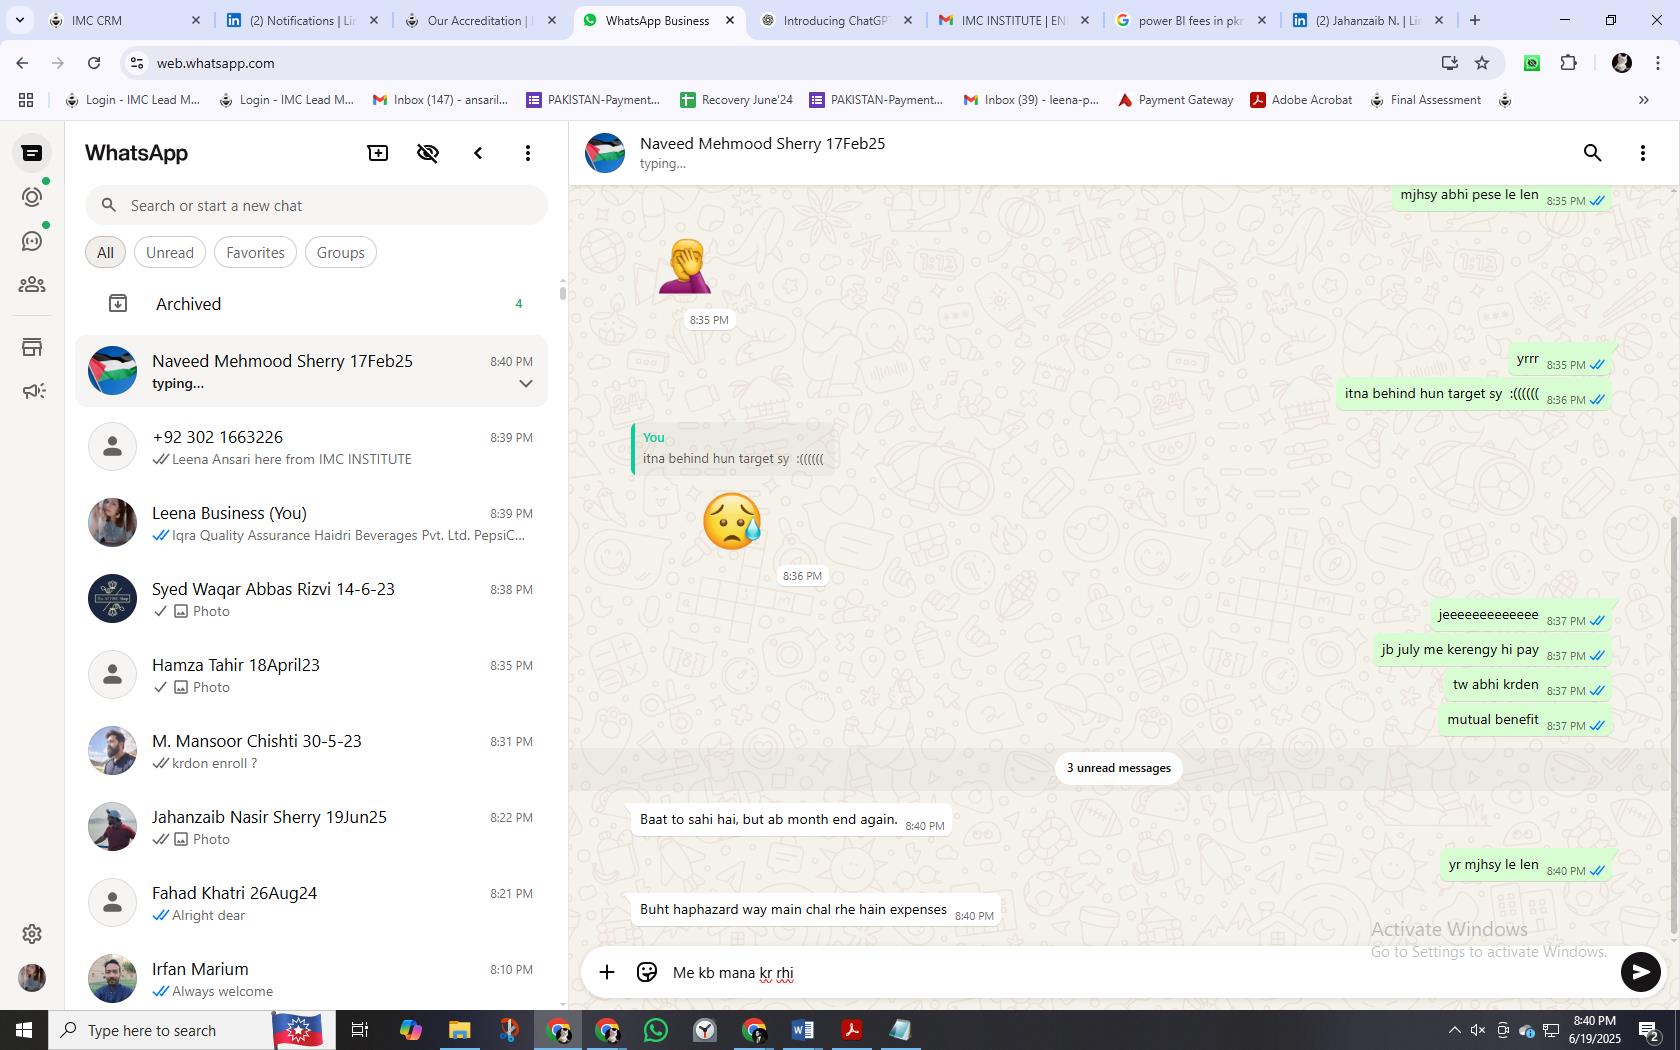Click the Search or start a new chat field
1680x1050 pixels.
point(316,205)
